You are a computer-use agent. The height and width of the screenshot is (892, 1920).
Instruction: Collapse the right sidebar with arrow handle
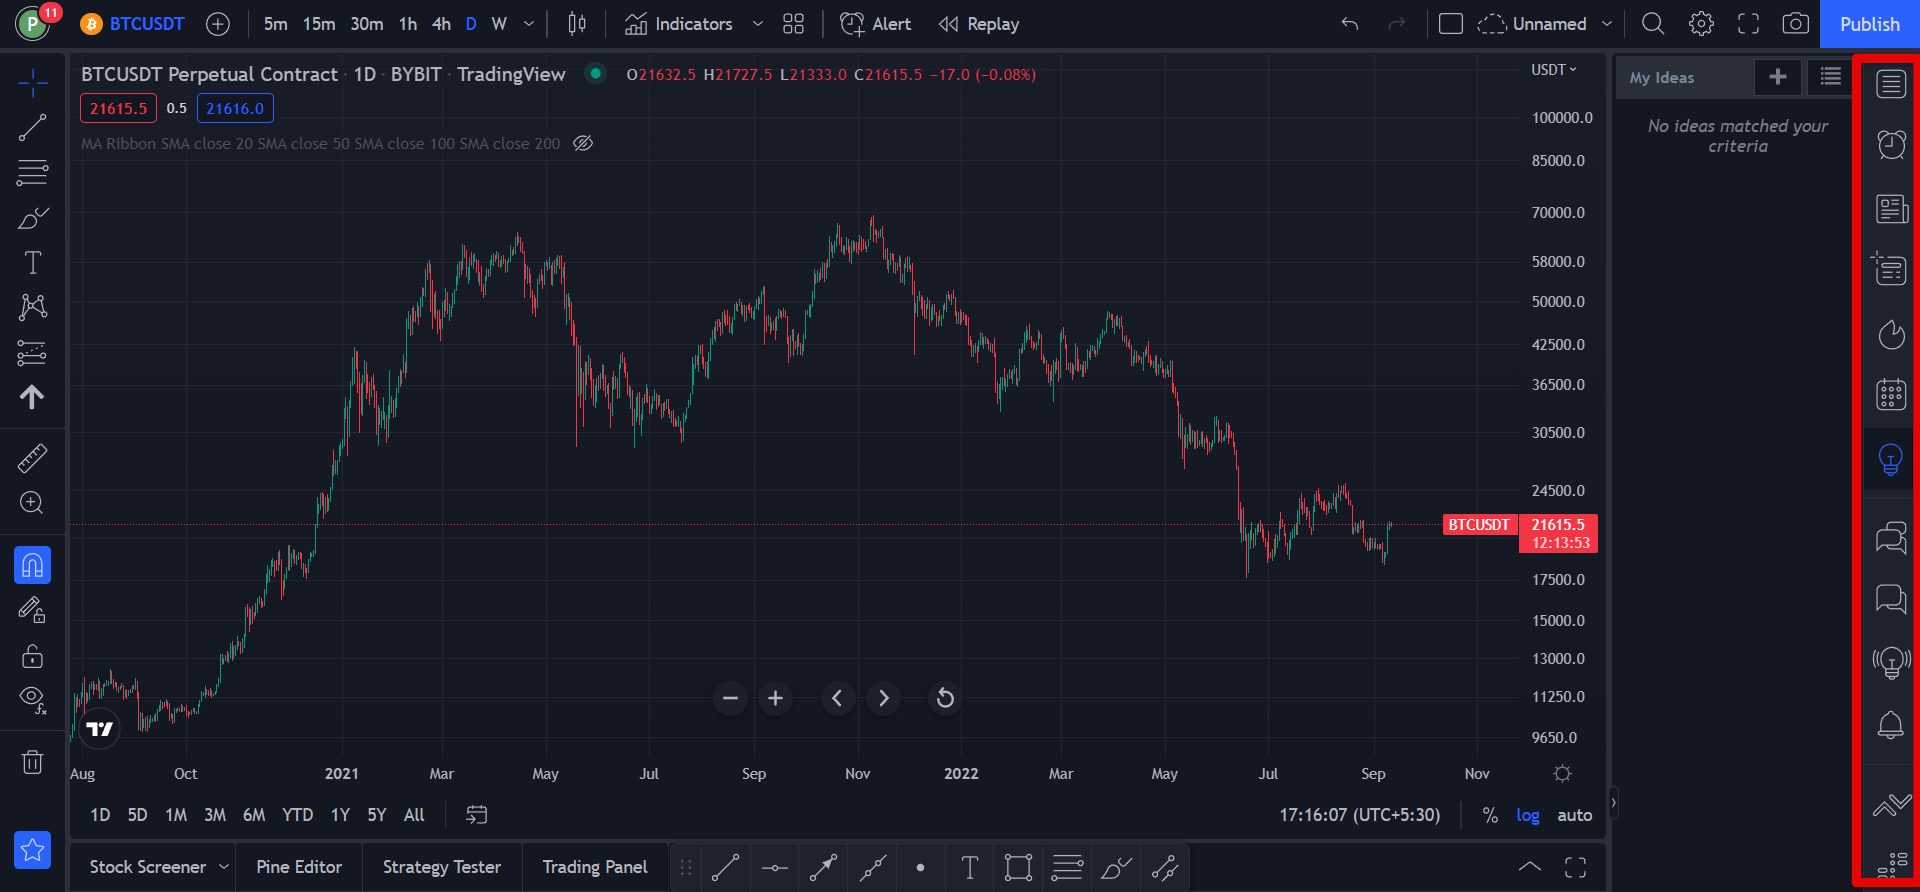pos(1612,802)
